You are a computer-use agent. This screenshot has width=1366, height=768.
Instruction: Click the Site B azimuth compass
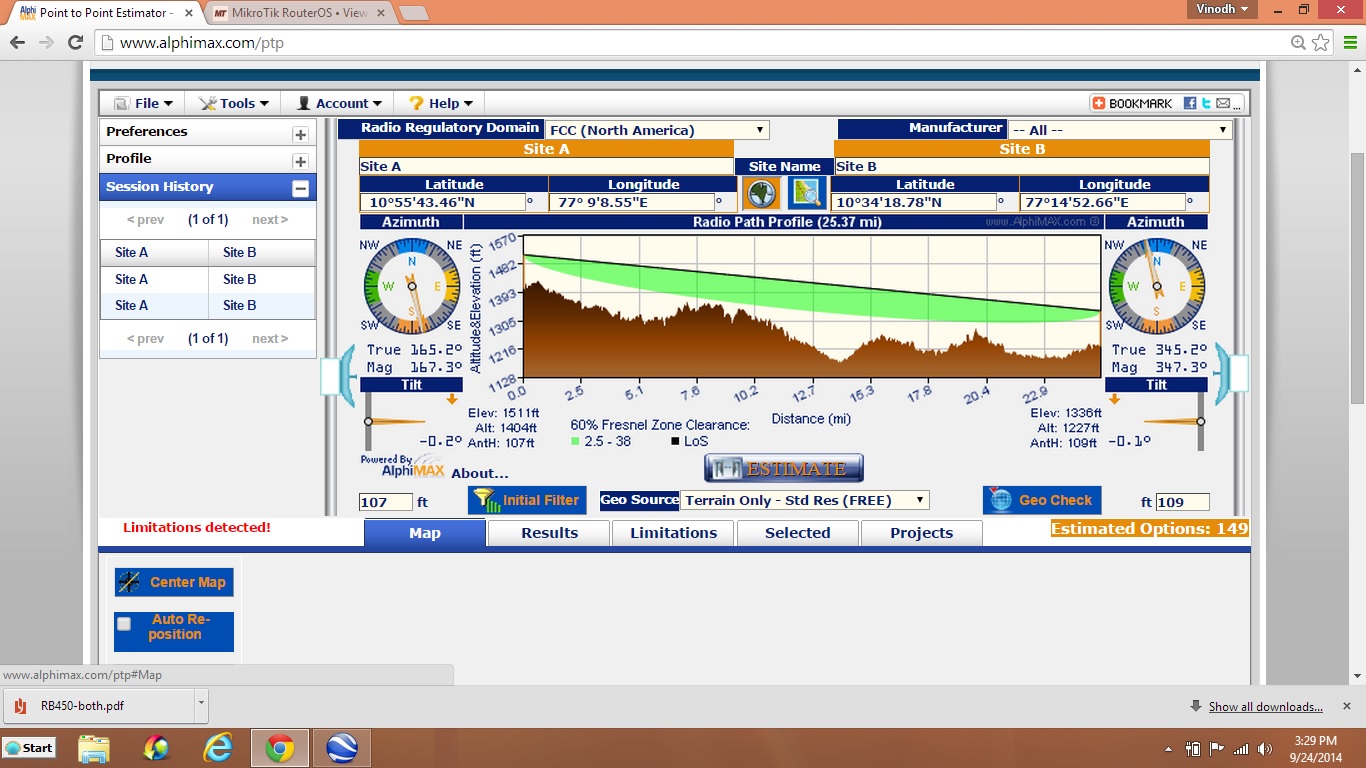pos(1156,286)
